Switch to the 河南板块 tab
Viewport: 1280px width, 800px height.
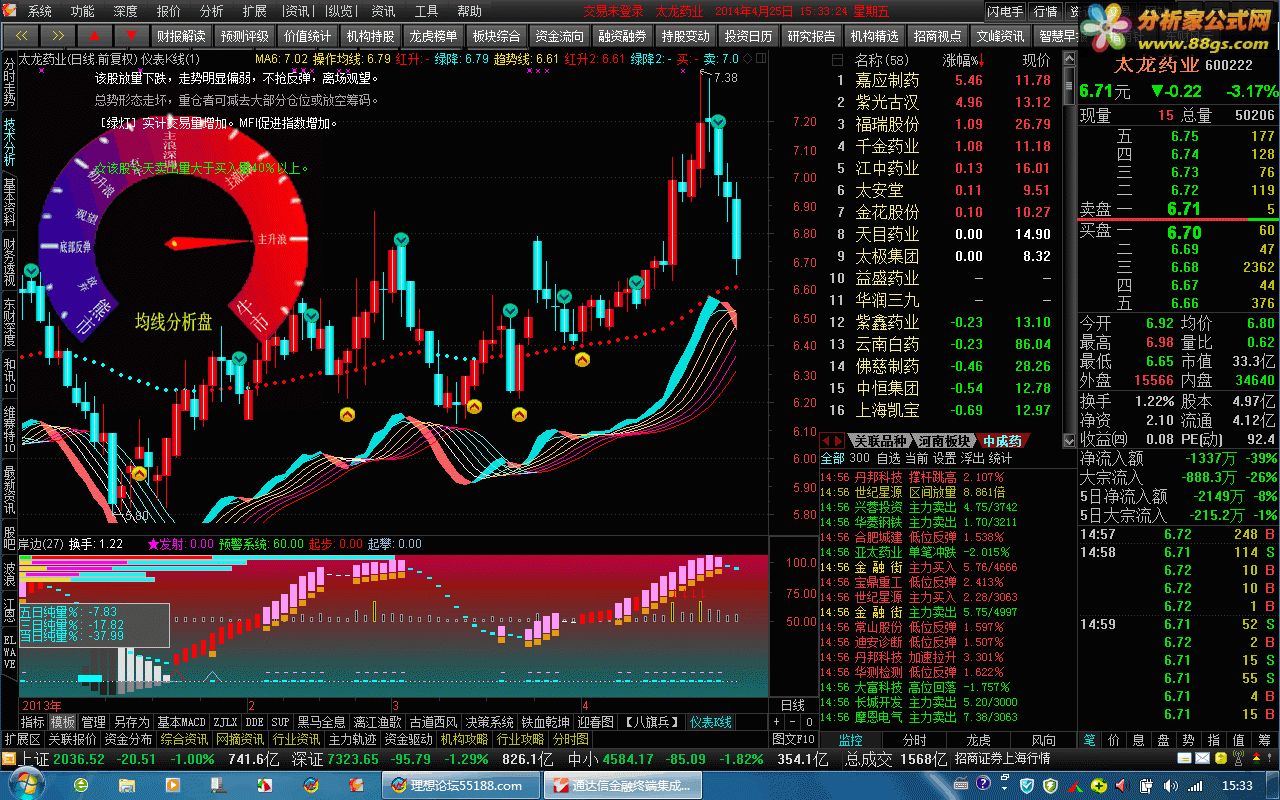click(944, 441)
